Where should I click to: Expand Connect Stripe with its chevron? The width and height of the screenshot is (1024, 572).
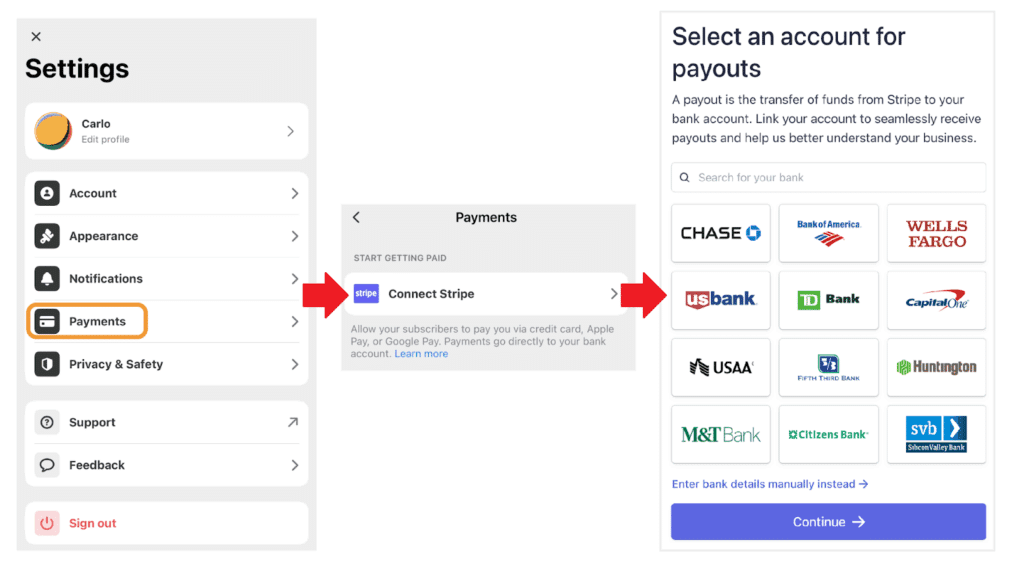614,294
